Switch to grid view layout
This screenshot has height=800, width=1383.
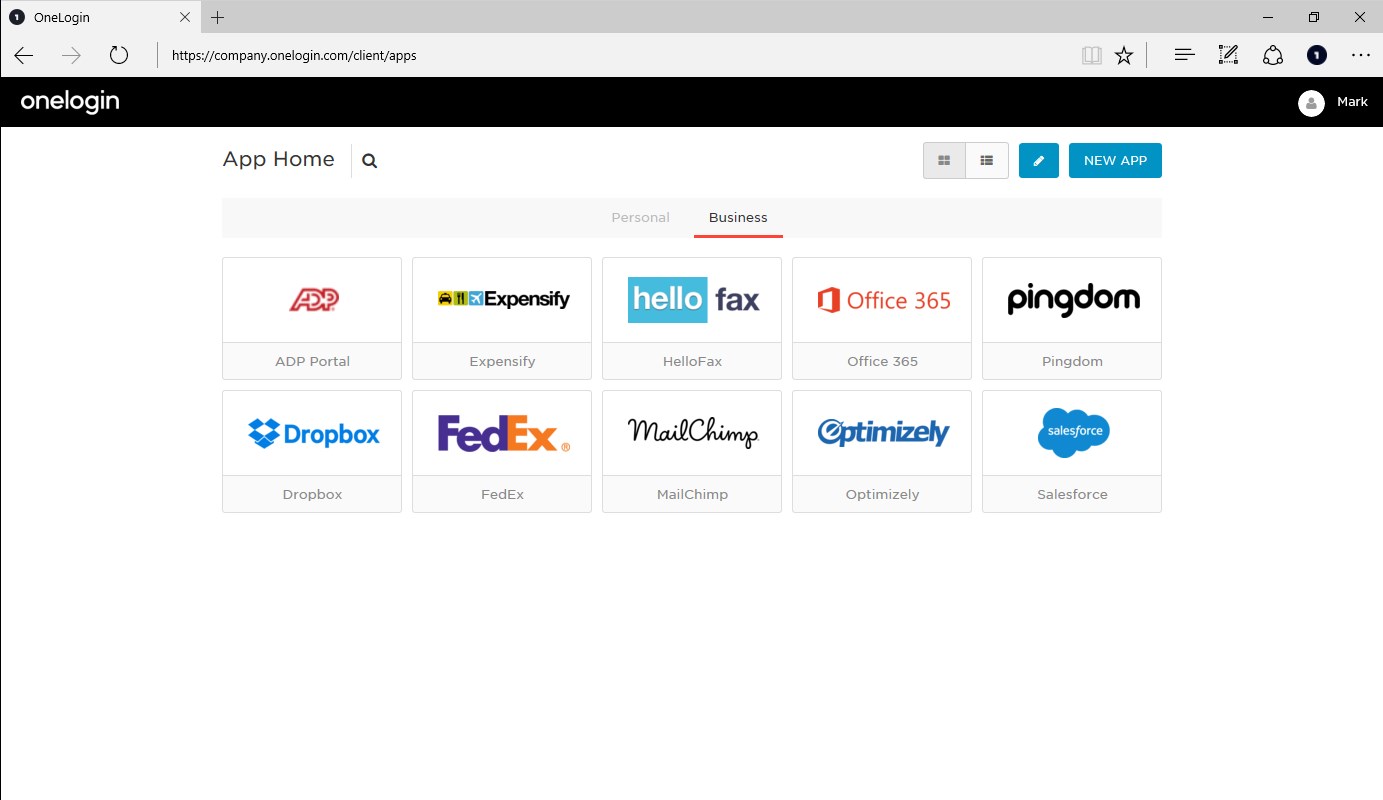(944, 161)
